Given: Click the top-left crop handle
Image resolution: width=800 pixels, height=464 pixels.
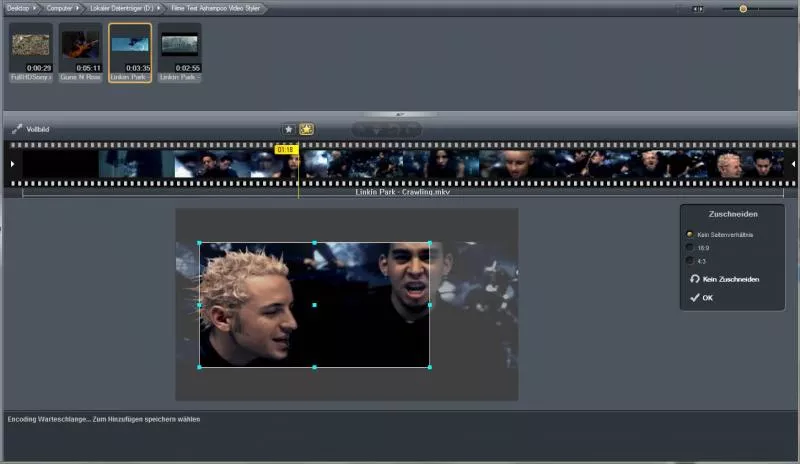Looking at the screenshot, I should tap(199, 243).
